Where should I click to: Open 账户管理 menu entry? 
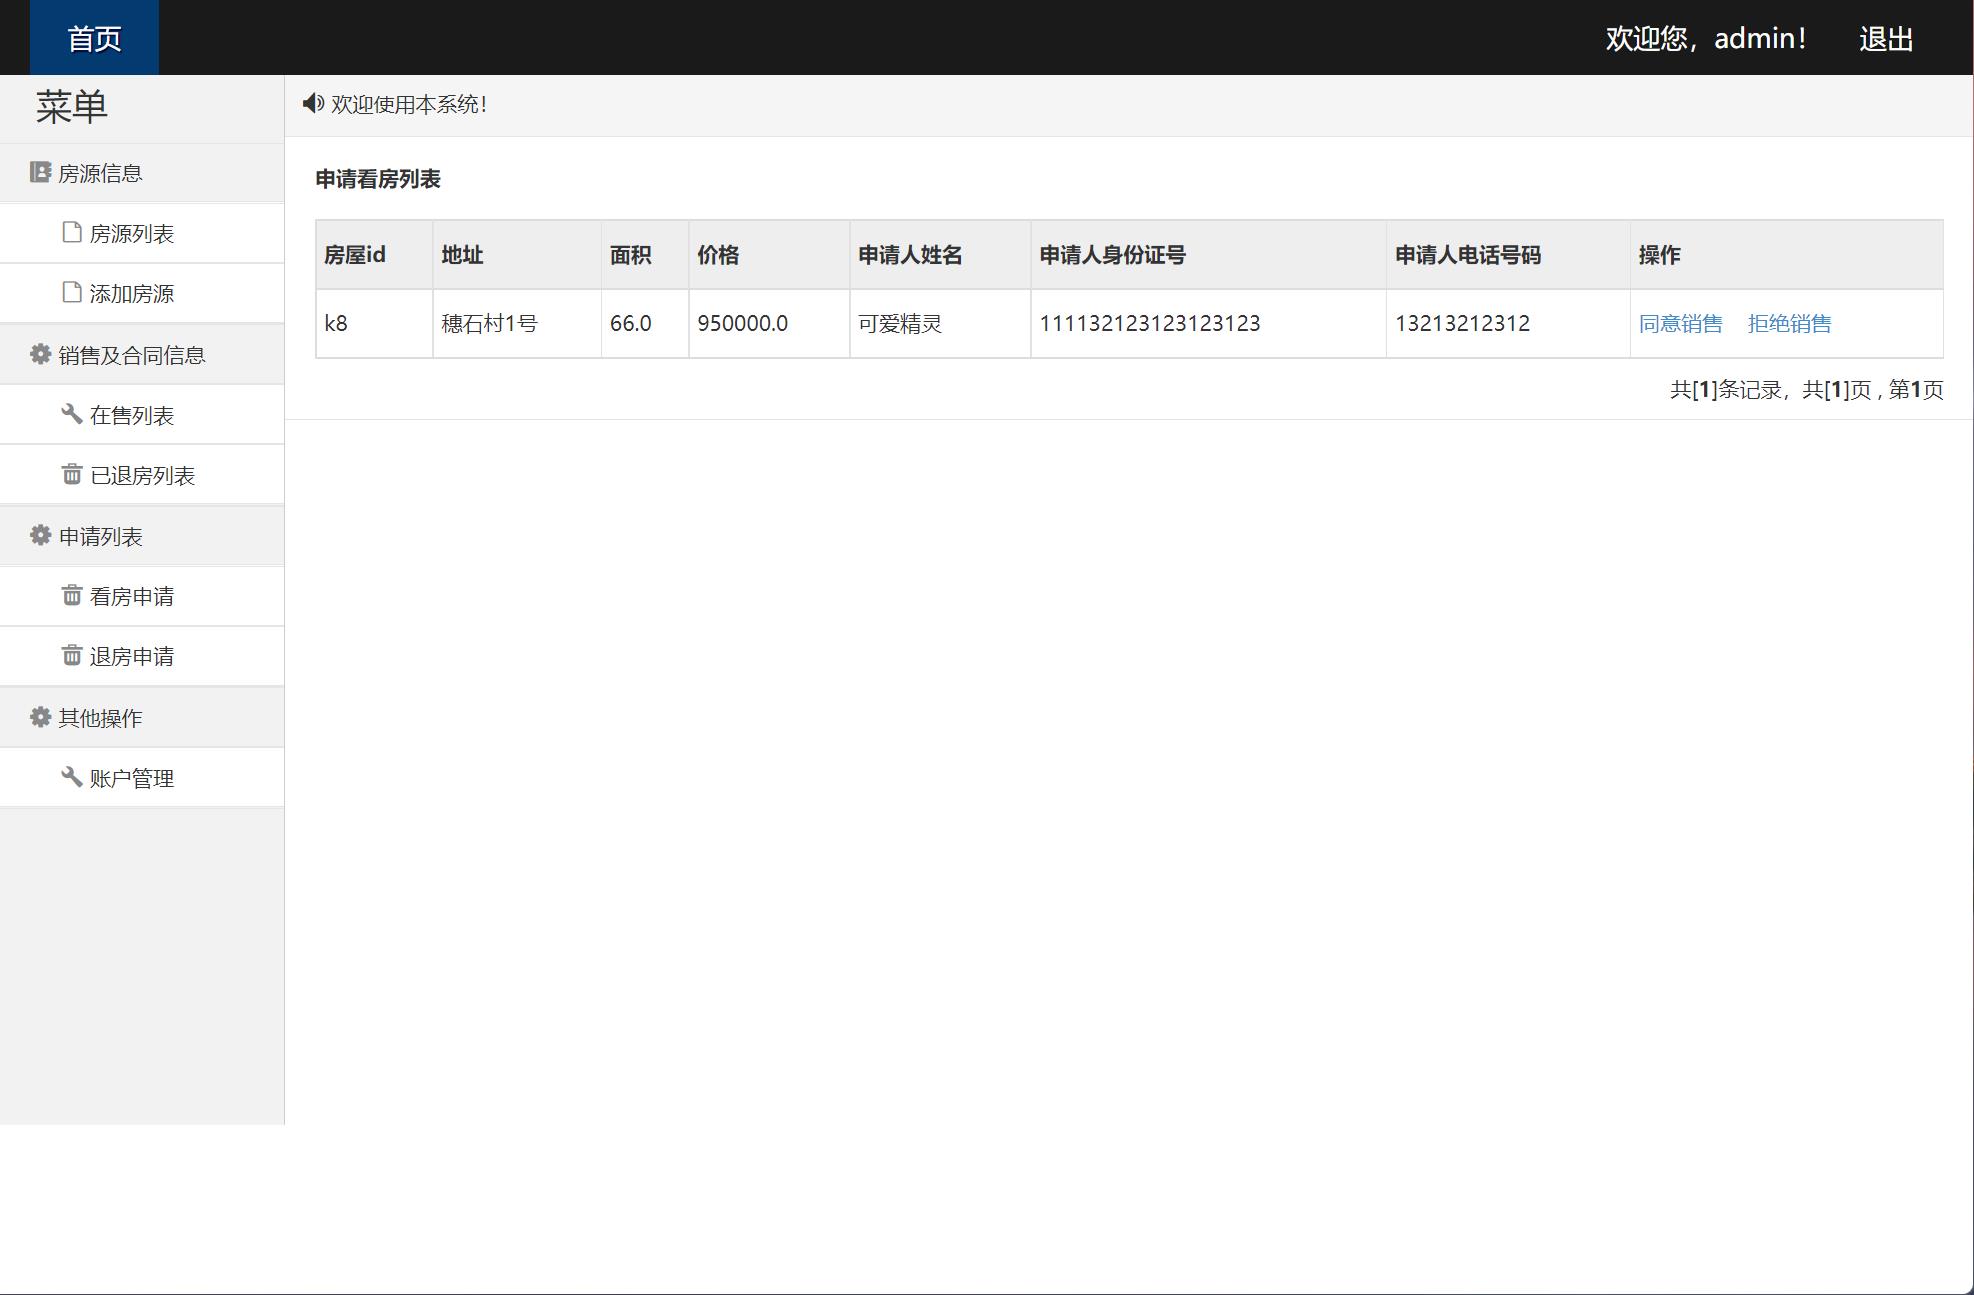coord(131,779)
